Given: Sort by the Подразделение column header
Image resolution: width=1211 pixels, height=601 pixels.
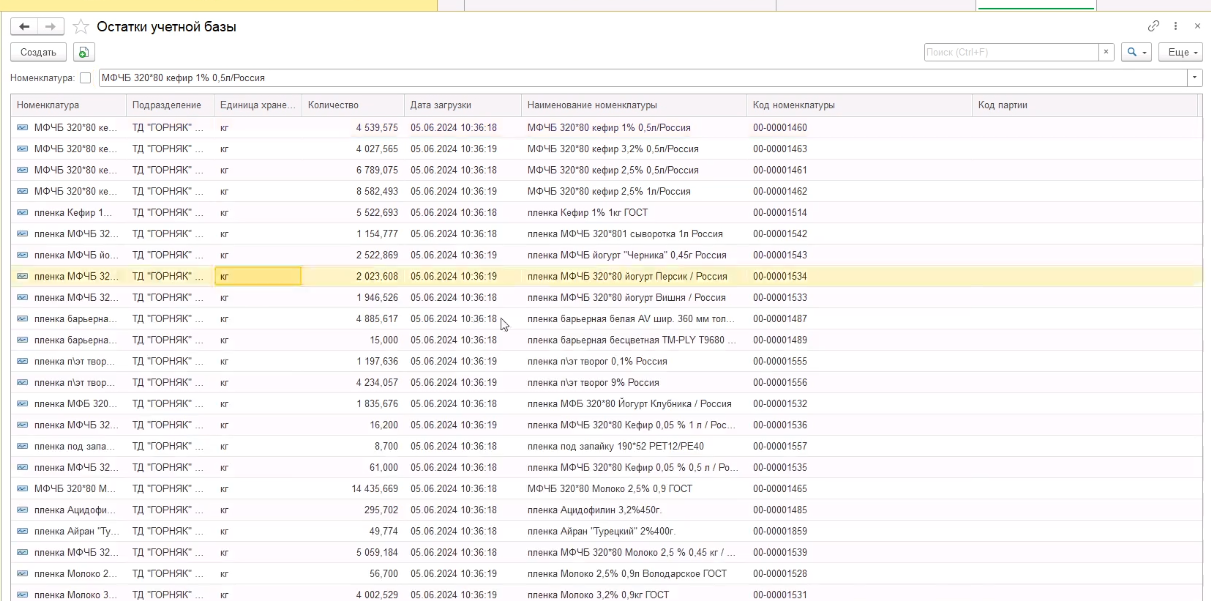Looking at the screenshot, I should click(171, 105).
